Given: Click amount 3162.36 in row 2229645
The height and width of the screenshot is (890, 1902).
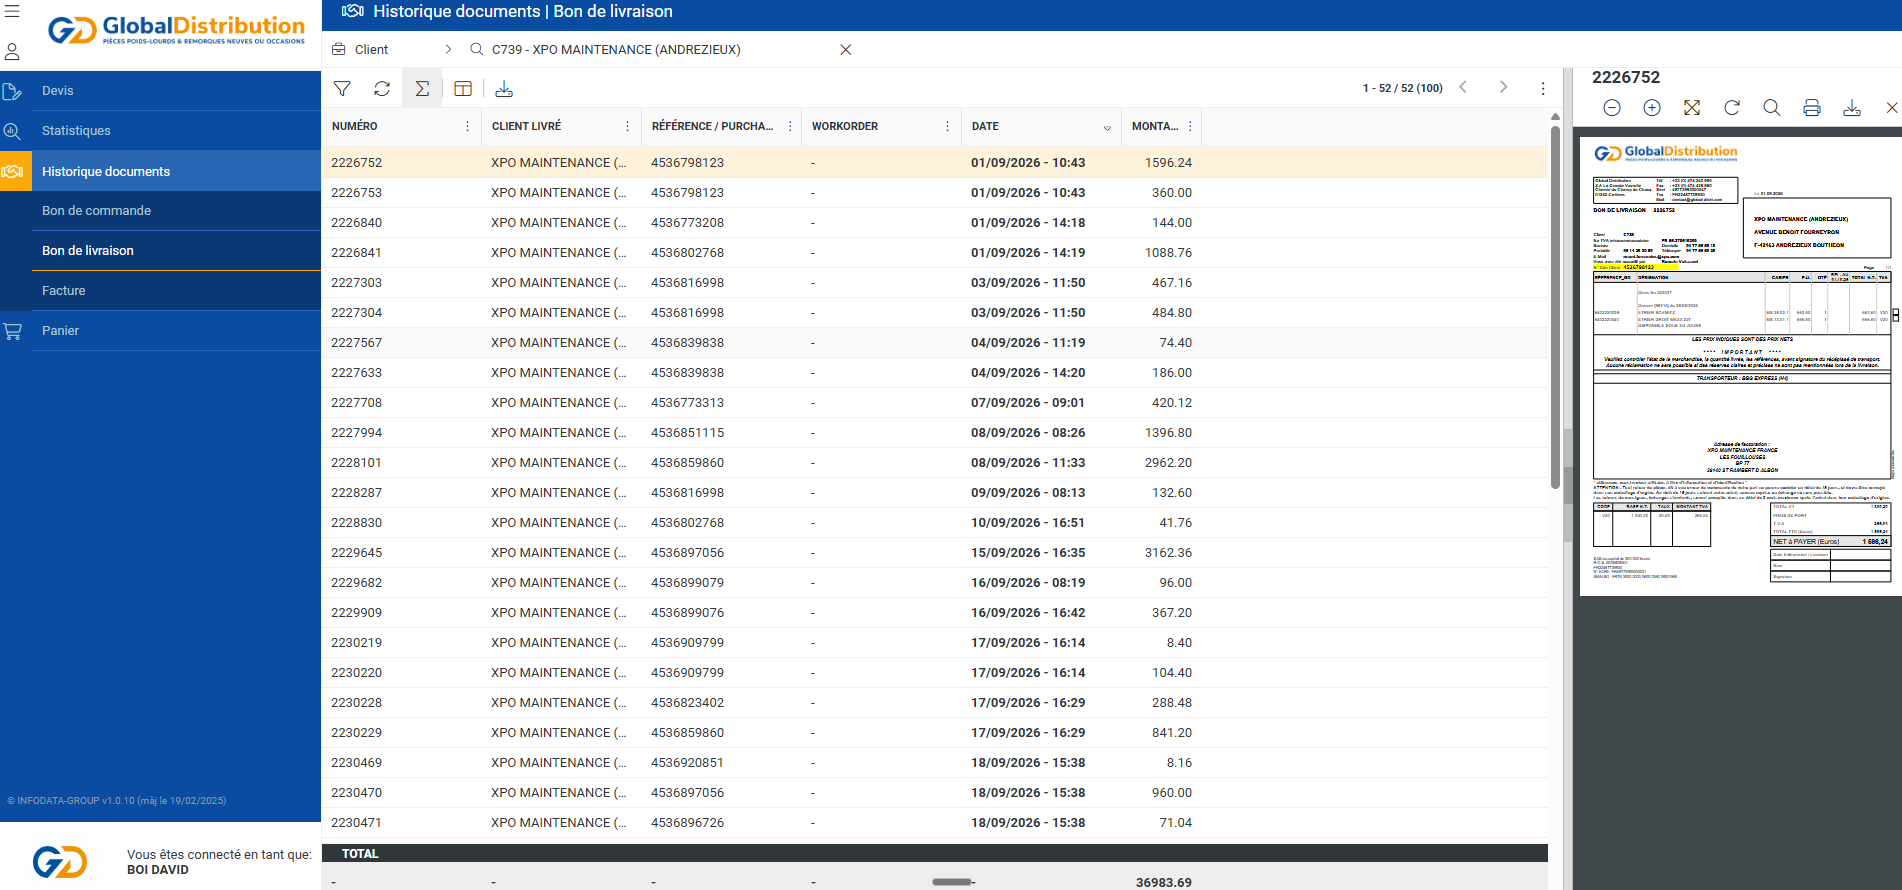Looking at the screenshot, I should (1168, 553).
